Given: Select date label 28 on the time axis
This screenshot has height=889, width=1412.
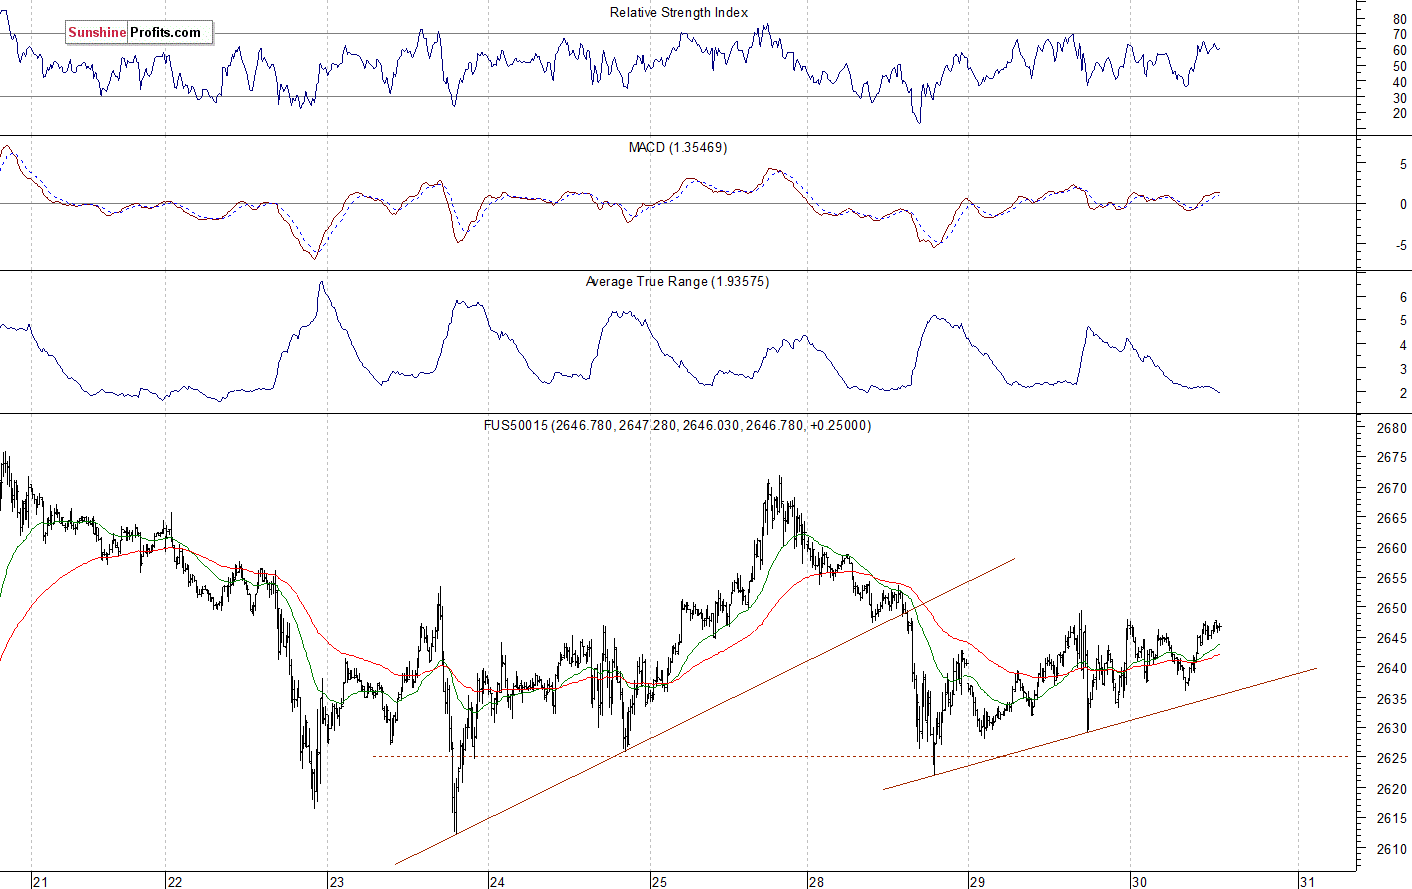Looking at the screenshot, I should pyautogui.click(x=817, y=881).
